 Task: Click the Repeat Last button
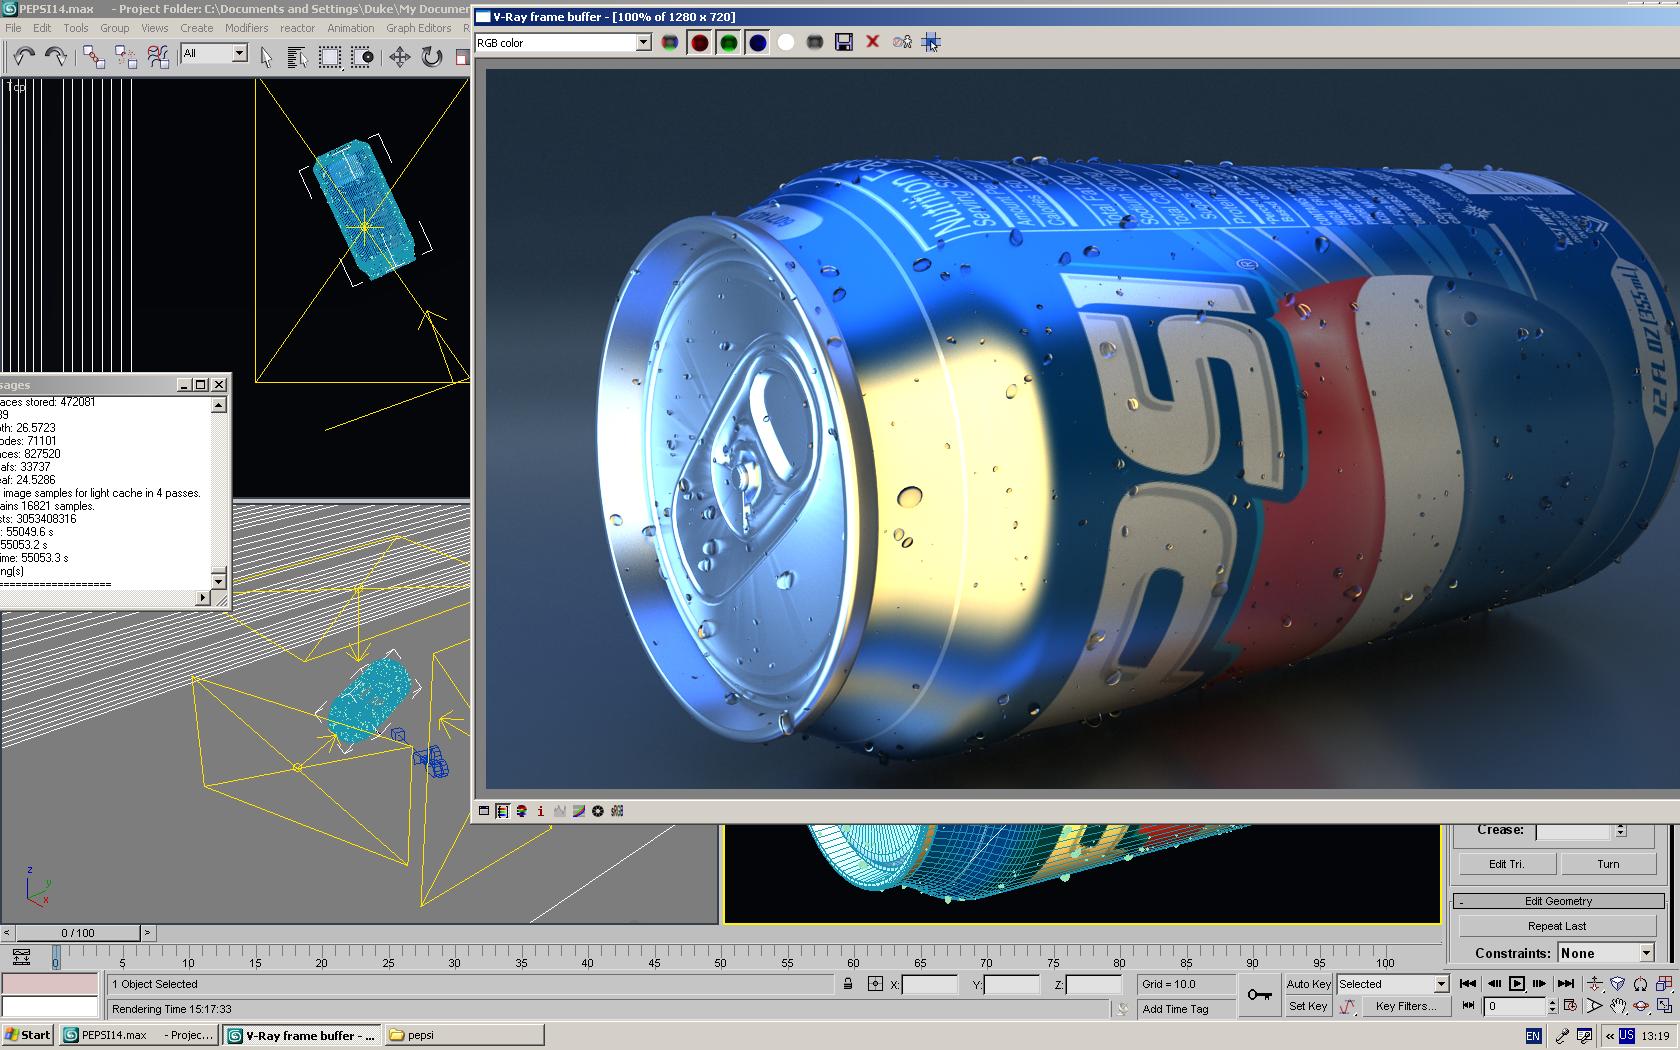[1557, 926]
